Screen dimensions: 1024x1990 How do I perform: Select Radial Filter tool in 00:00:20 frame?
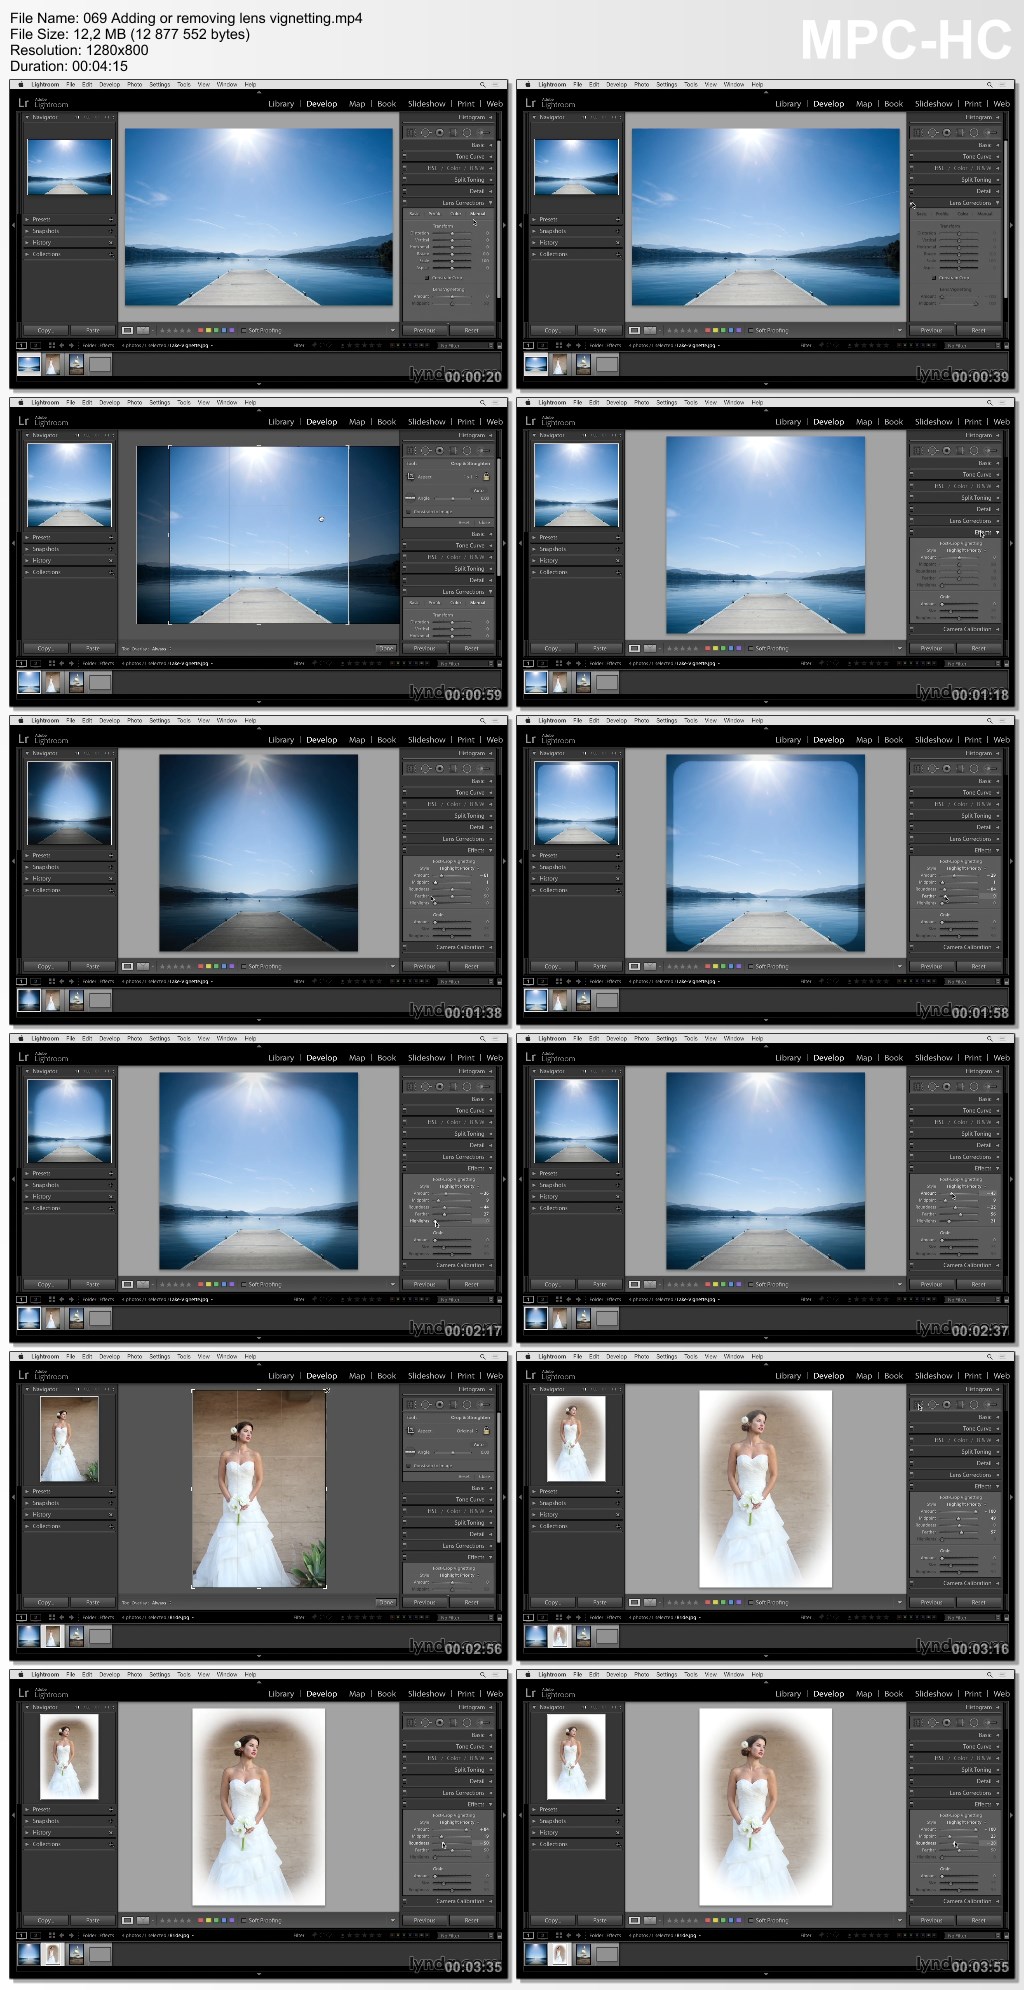467,132
